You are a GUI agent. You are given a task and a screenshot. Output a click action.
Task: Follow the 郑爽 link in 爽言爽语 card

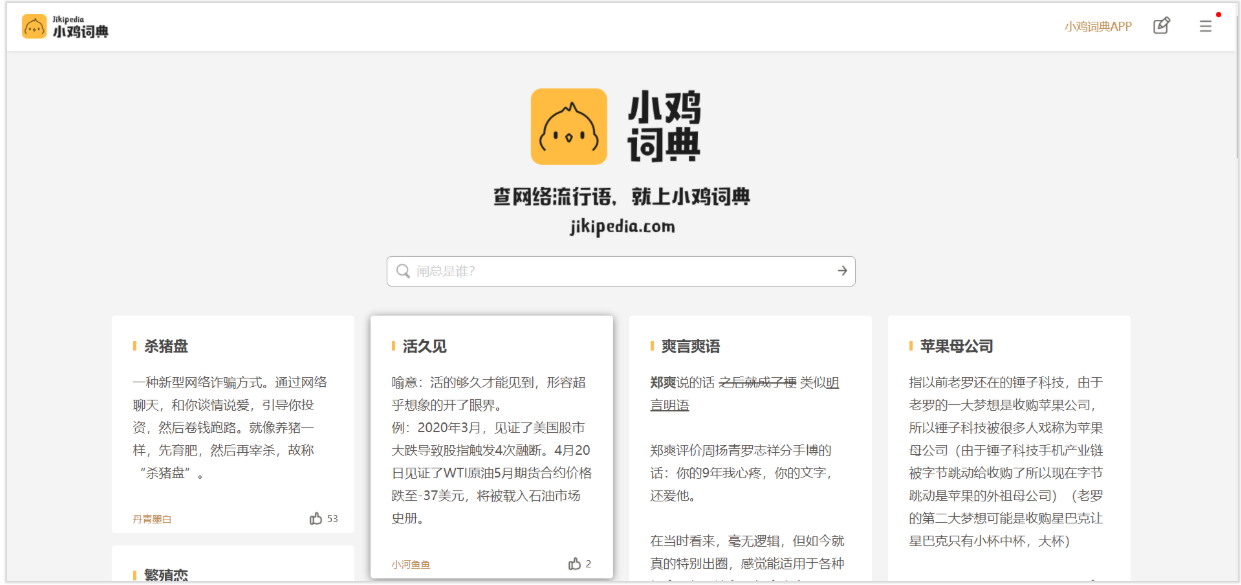click(x=663, y=382)
